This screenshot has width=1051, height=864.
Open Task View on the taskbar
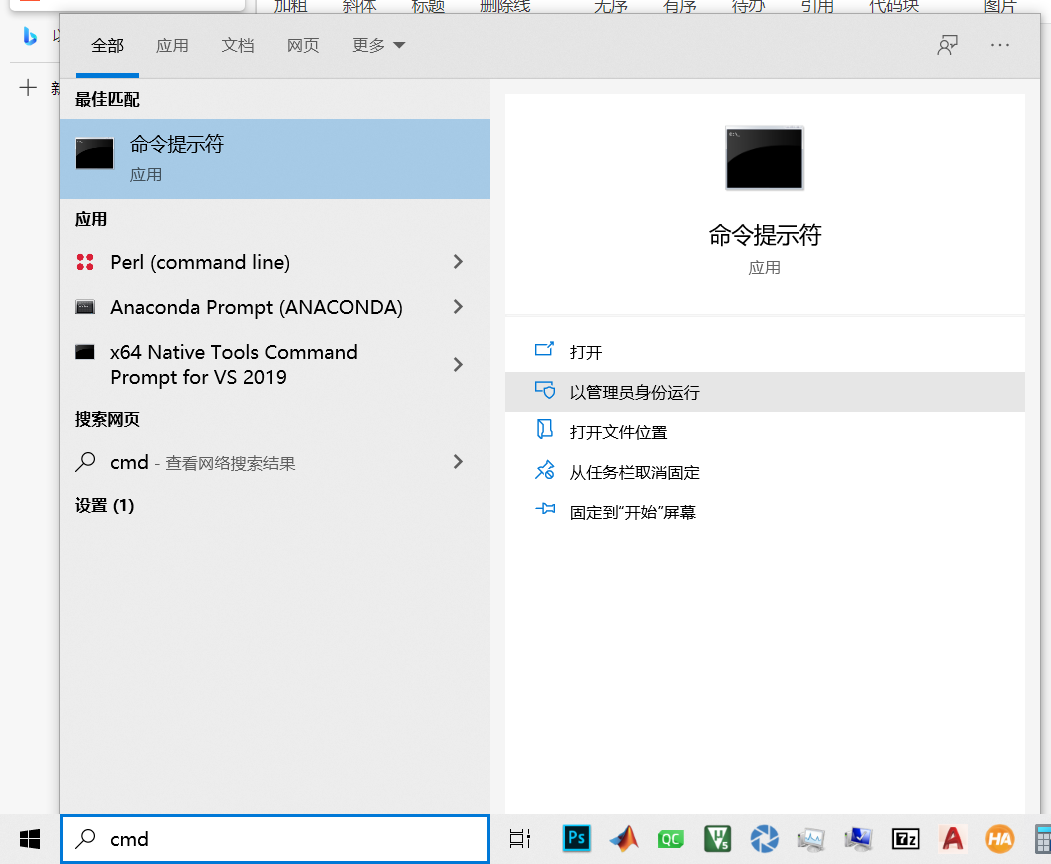click(x=519, y=839)
